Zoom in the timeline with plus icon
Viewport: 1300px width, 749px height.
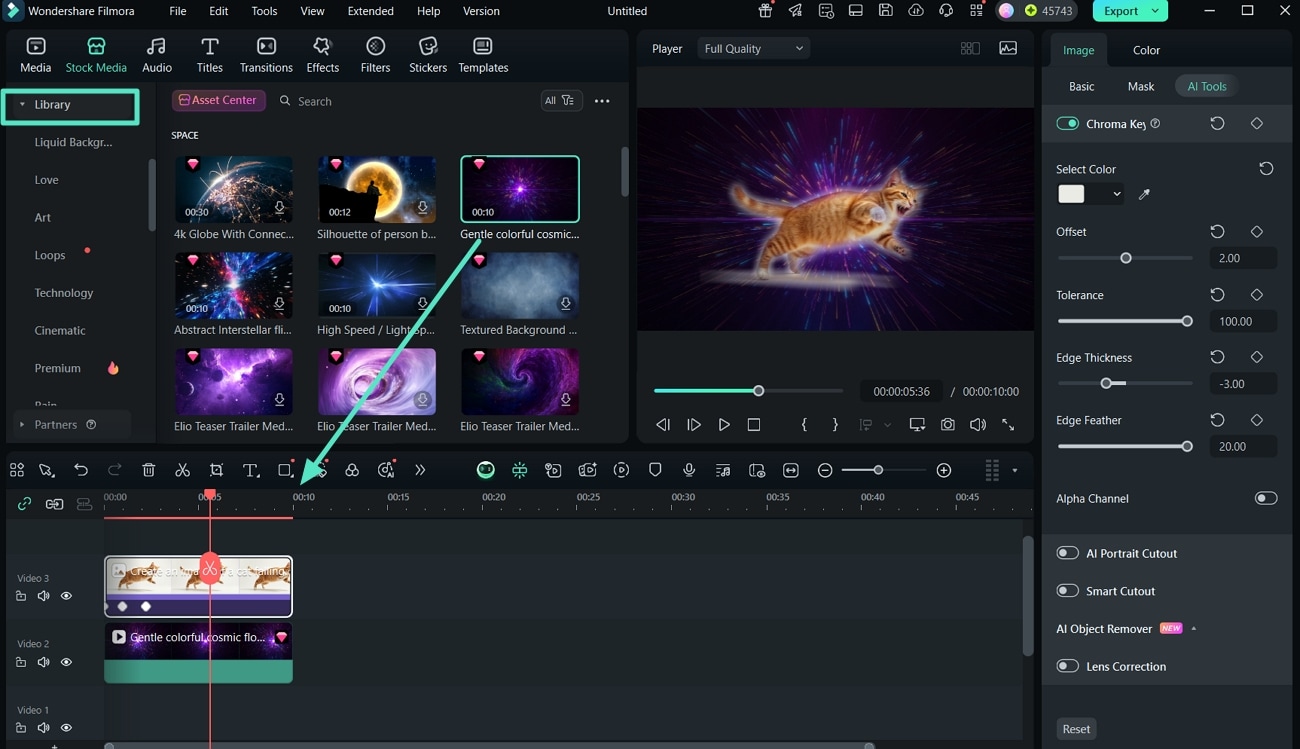click(x=943, y=470)
